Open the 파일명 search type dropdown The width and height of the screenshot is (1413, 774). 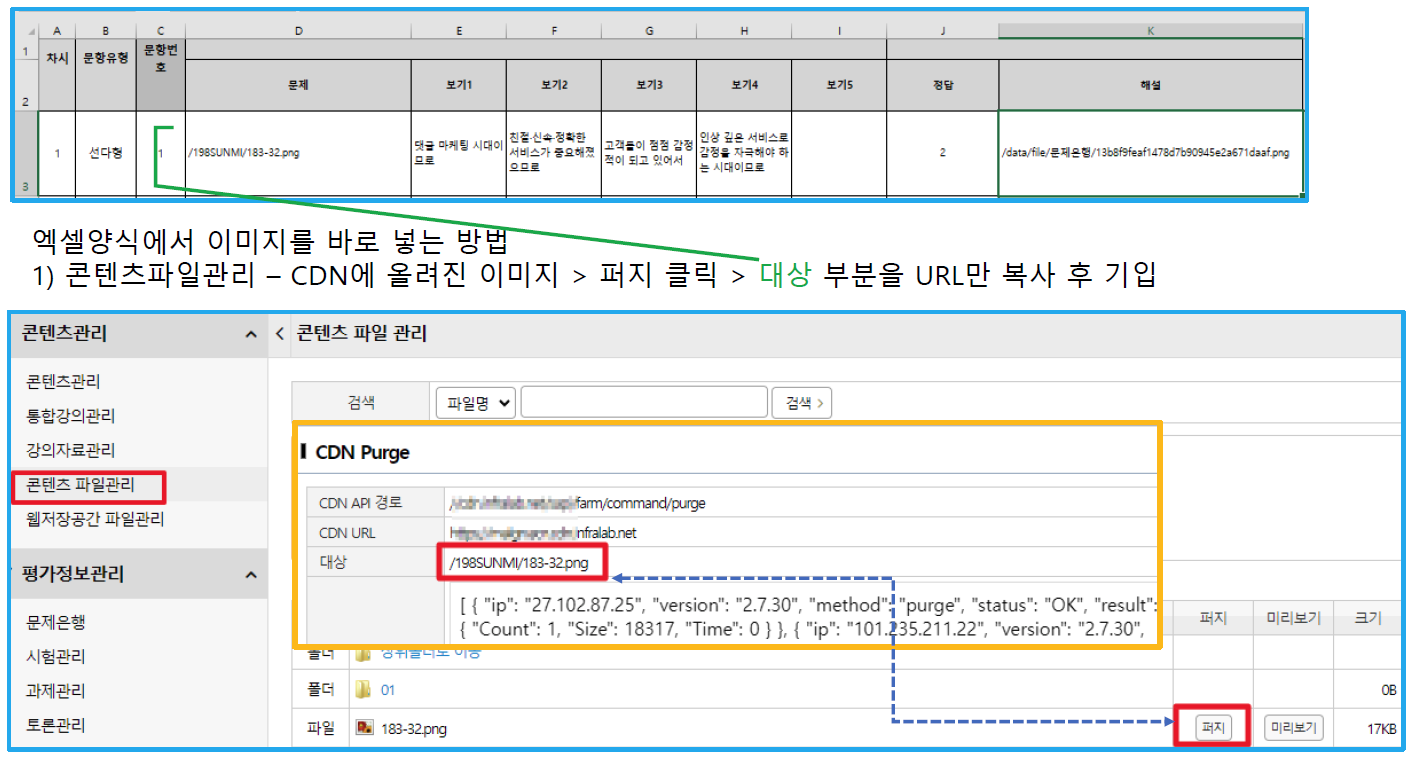point(475,403)
